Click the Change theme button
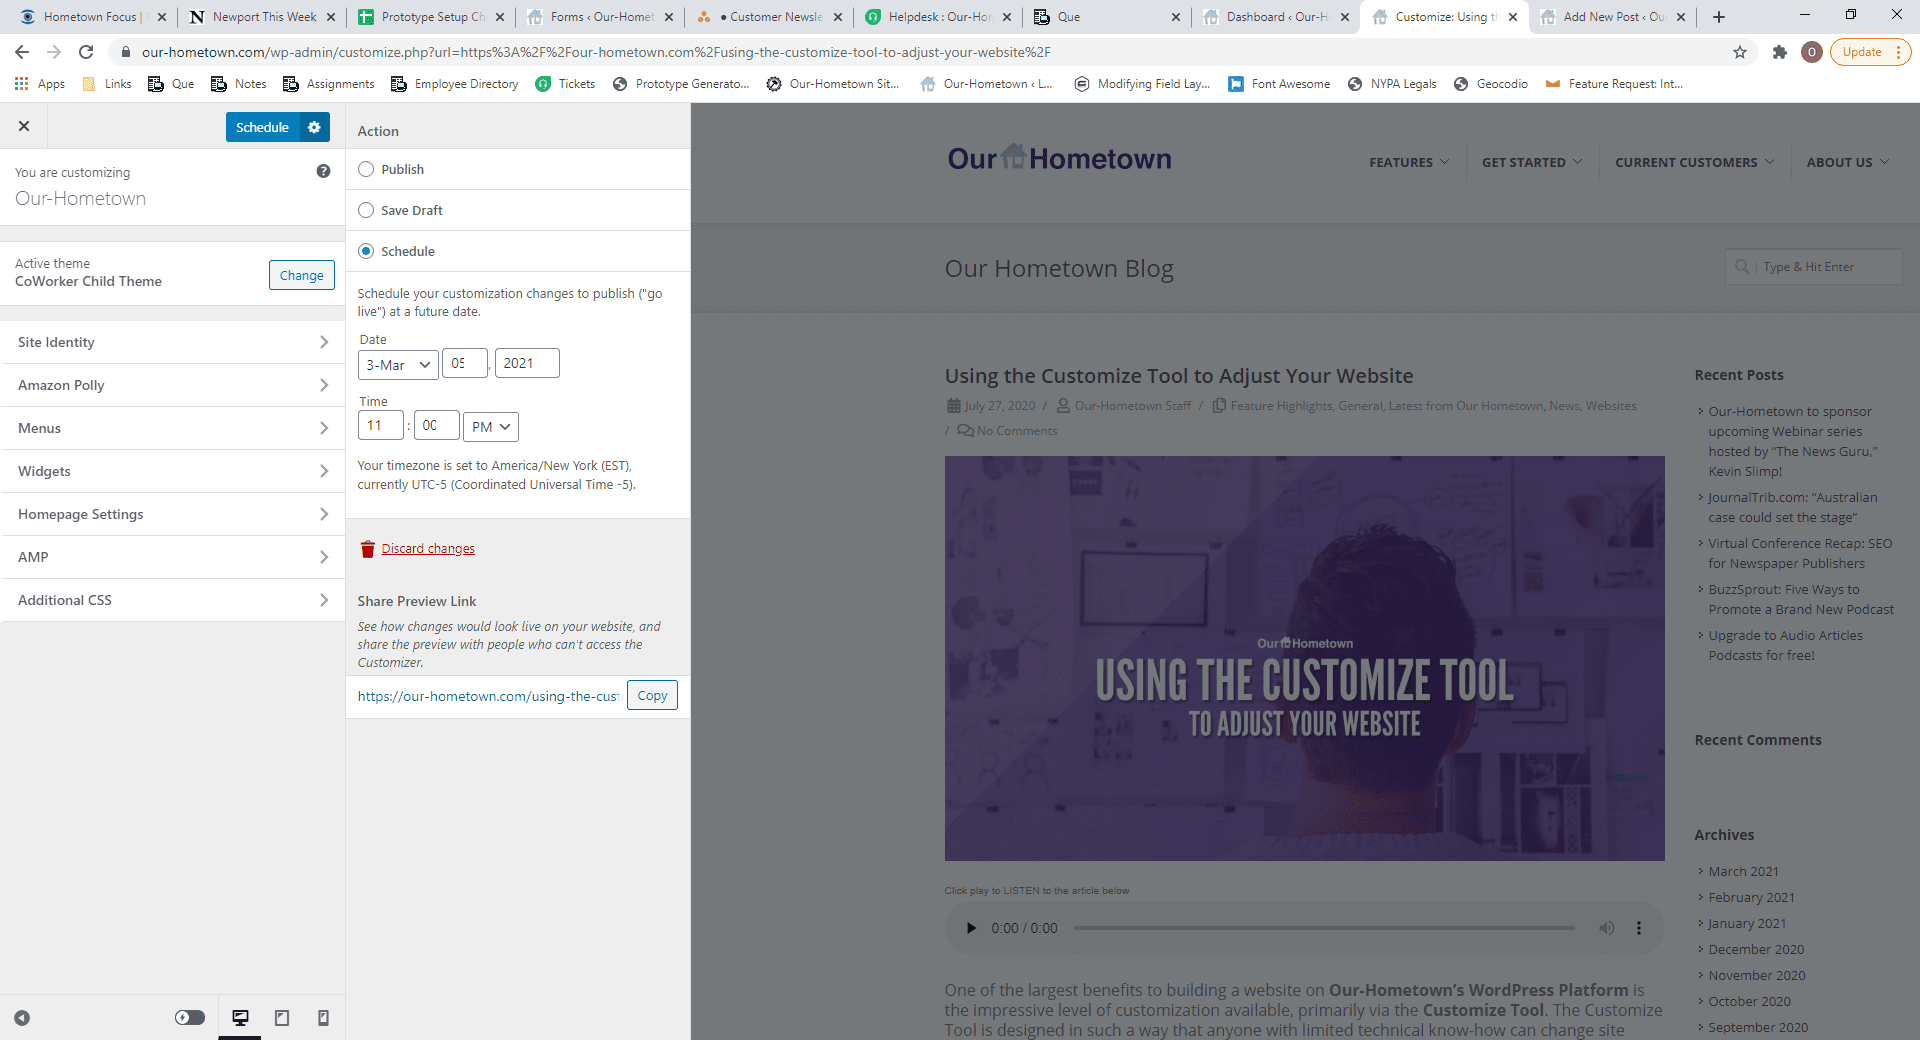Screen dimensions: 1920x1040 coord(302,275)
